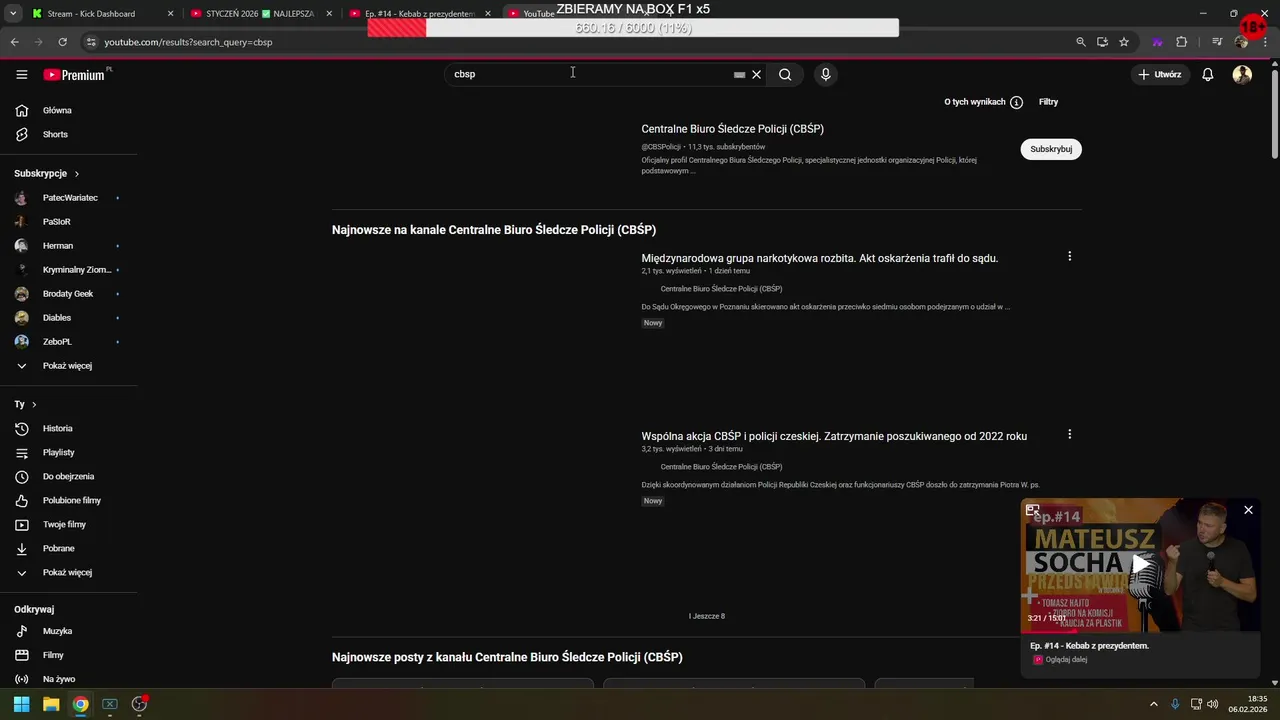Screen dimensions: 1280x720
Task: Close the miniplayer
Action: (x=1248, y=510)
